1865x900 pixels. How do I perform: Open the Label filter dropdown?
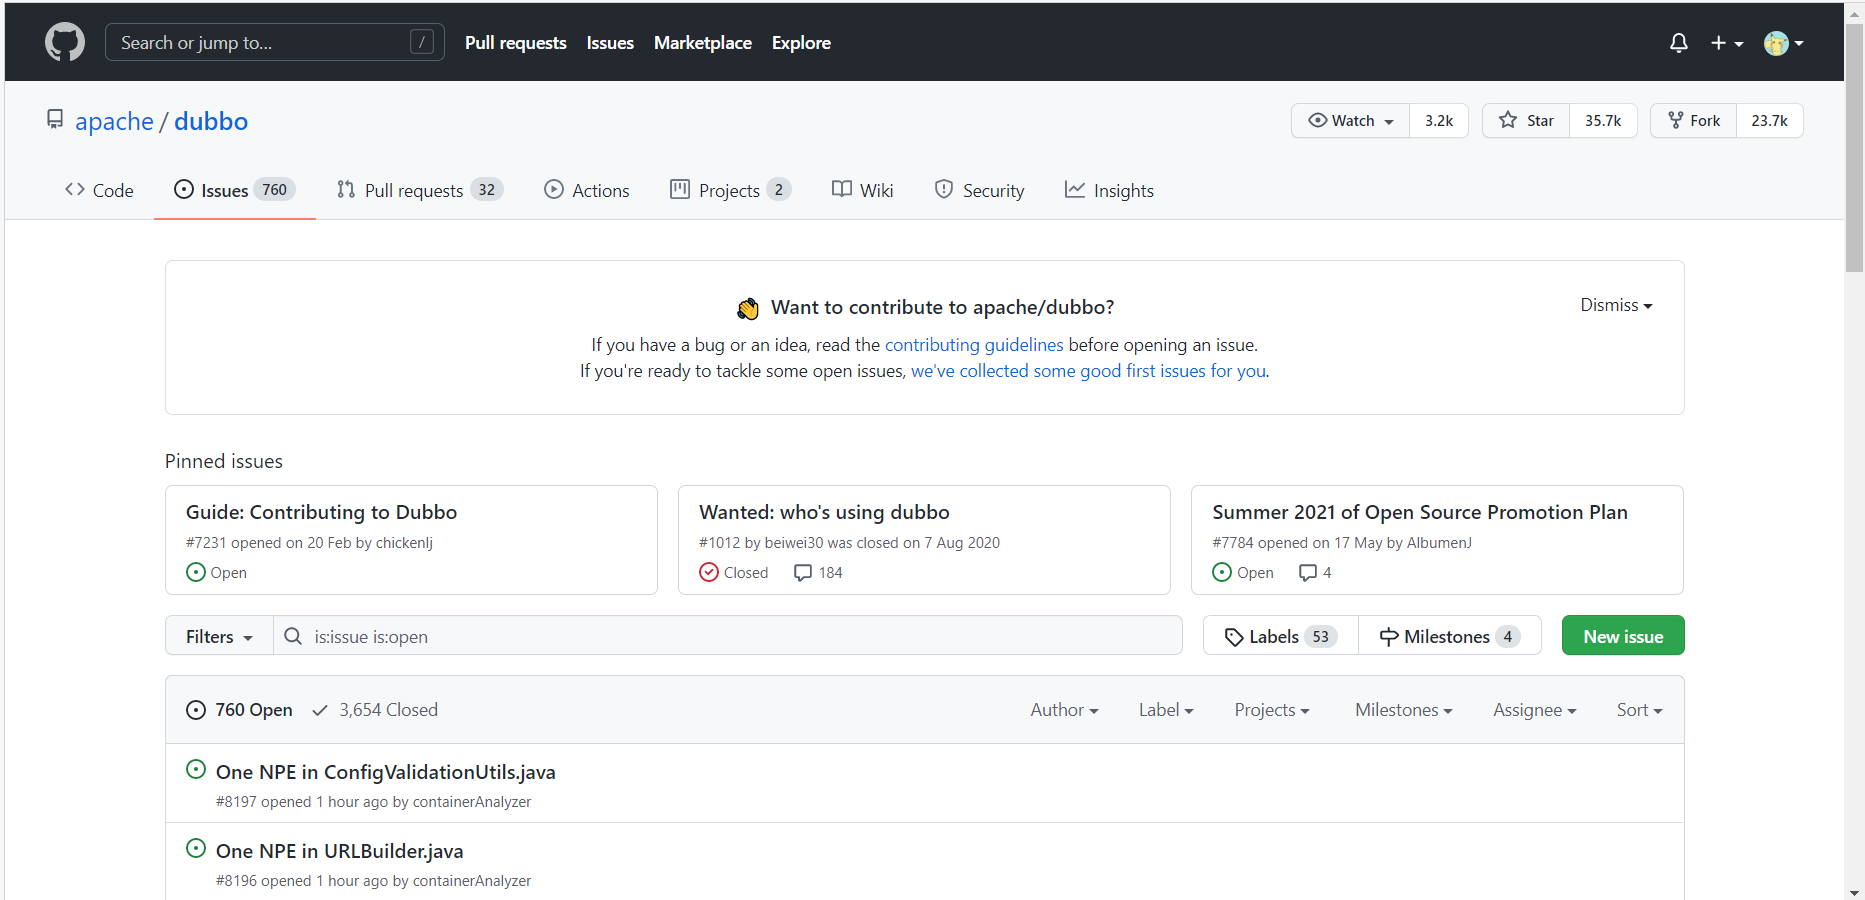[x=1166, y=710]
